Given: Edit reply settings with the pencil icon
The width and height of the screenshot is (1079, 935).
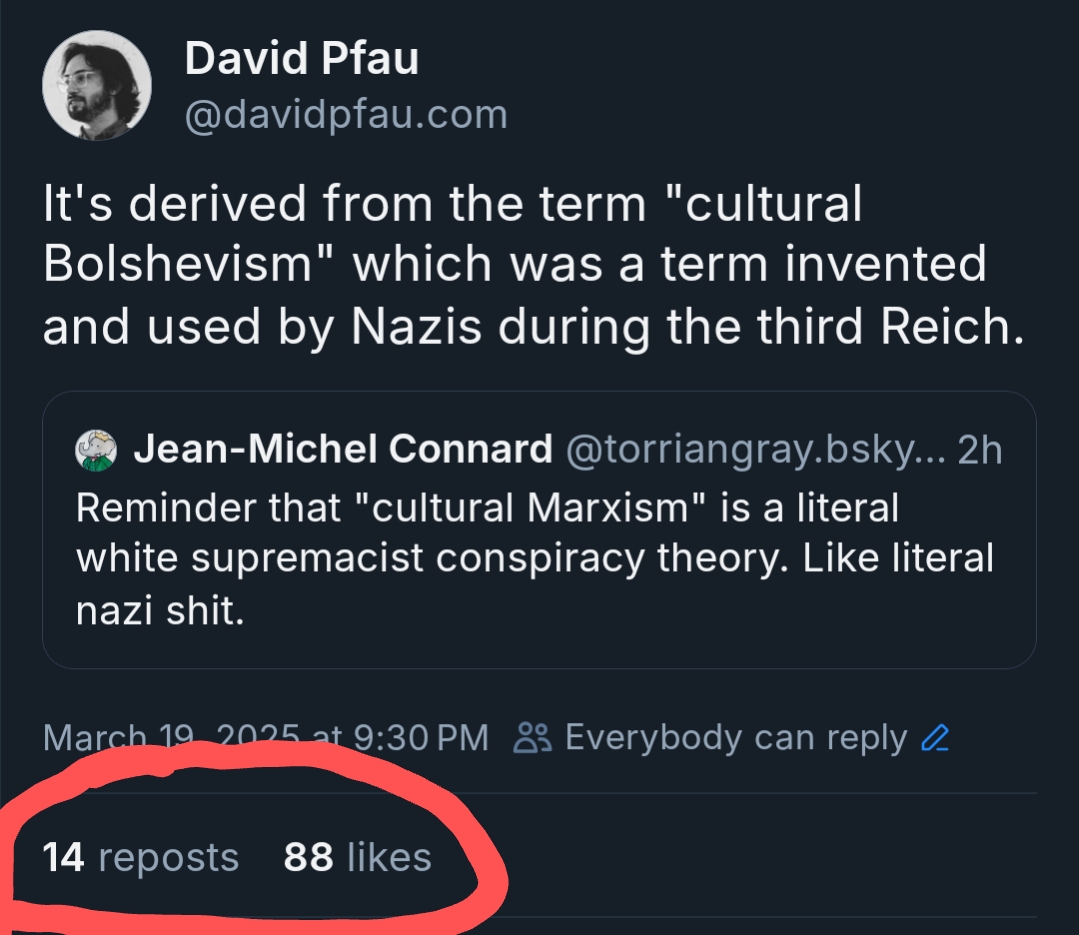Looking at the screenshot, I should click(x=934, y=738).
